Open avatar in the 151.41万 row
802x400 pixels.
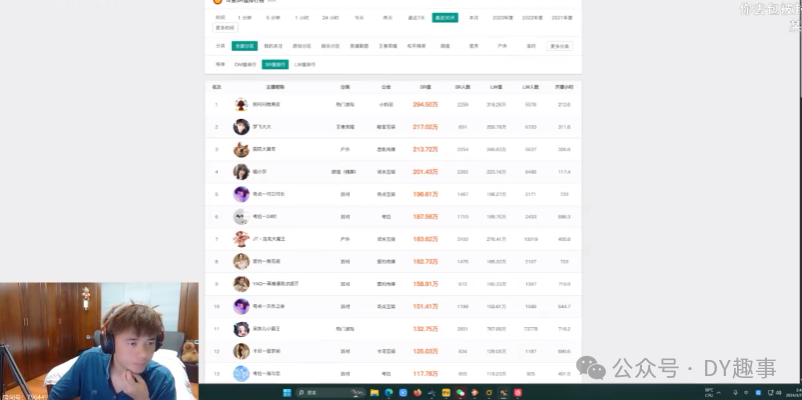(241, 306)
